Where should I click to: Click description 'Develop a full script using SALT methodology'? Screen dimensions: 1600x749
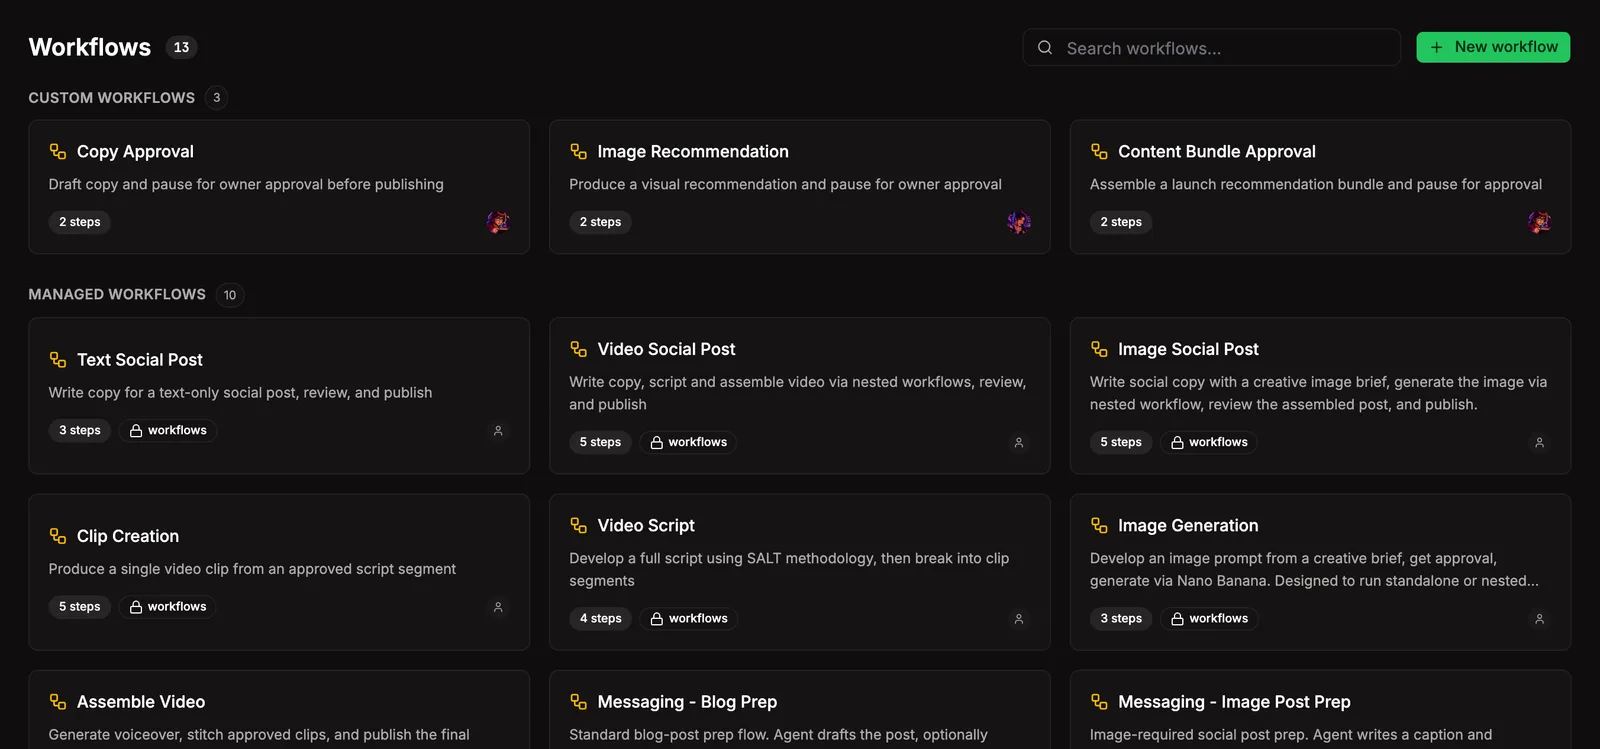pos(789,569)
